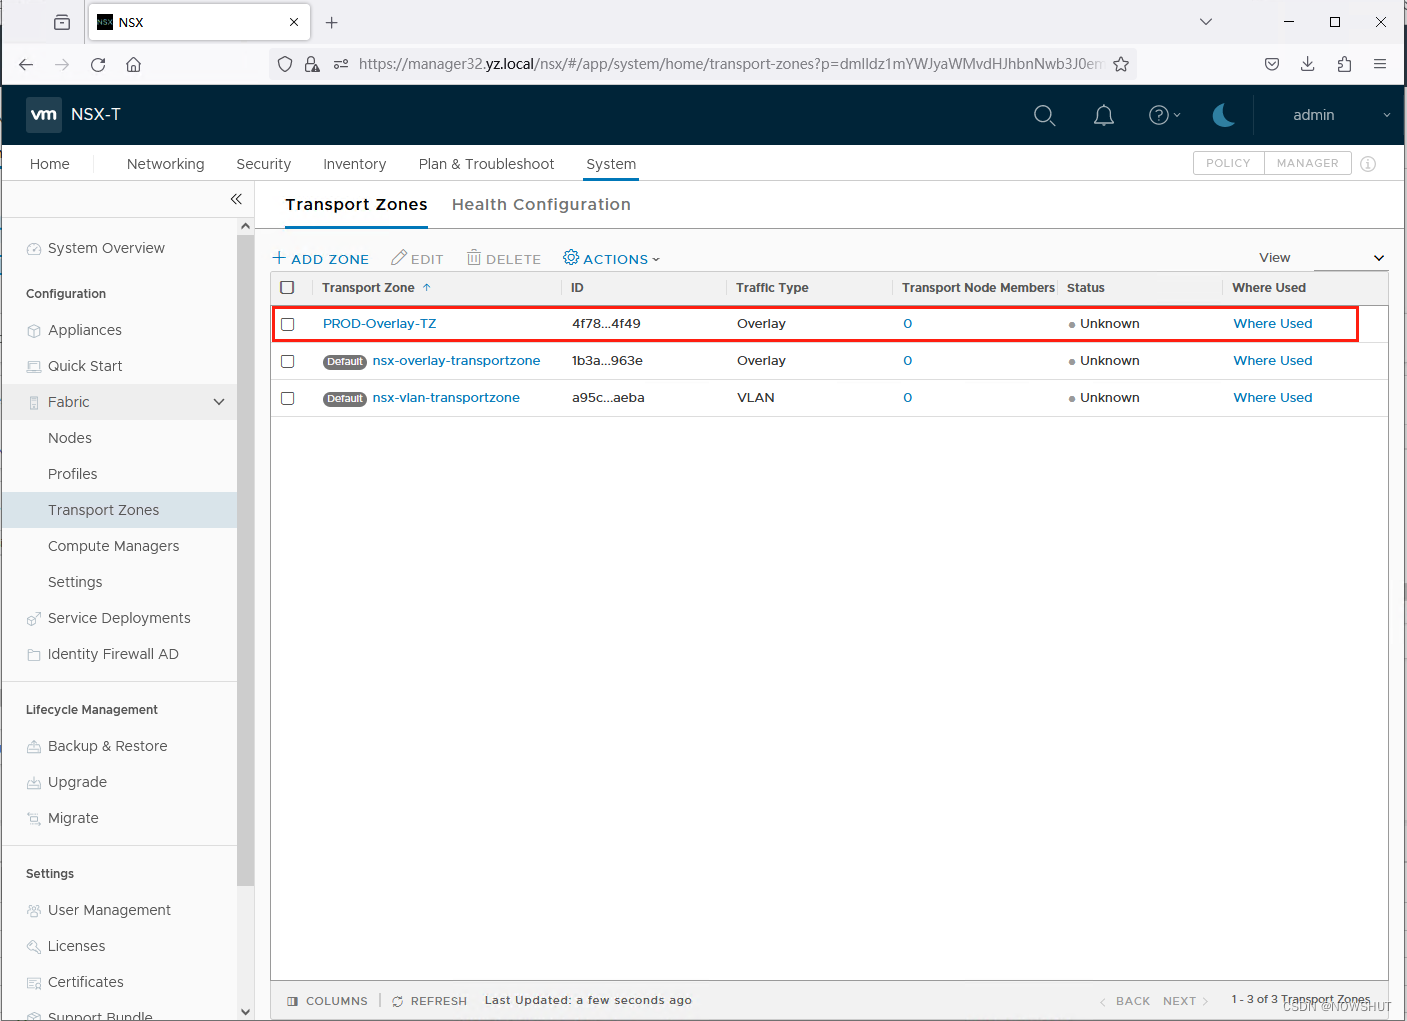Open browser downloads panel
The height and width of the screenshot is (1021, 1407).
pos(1307,64)
